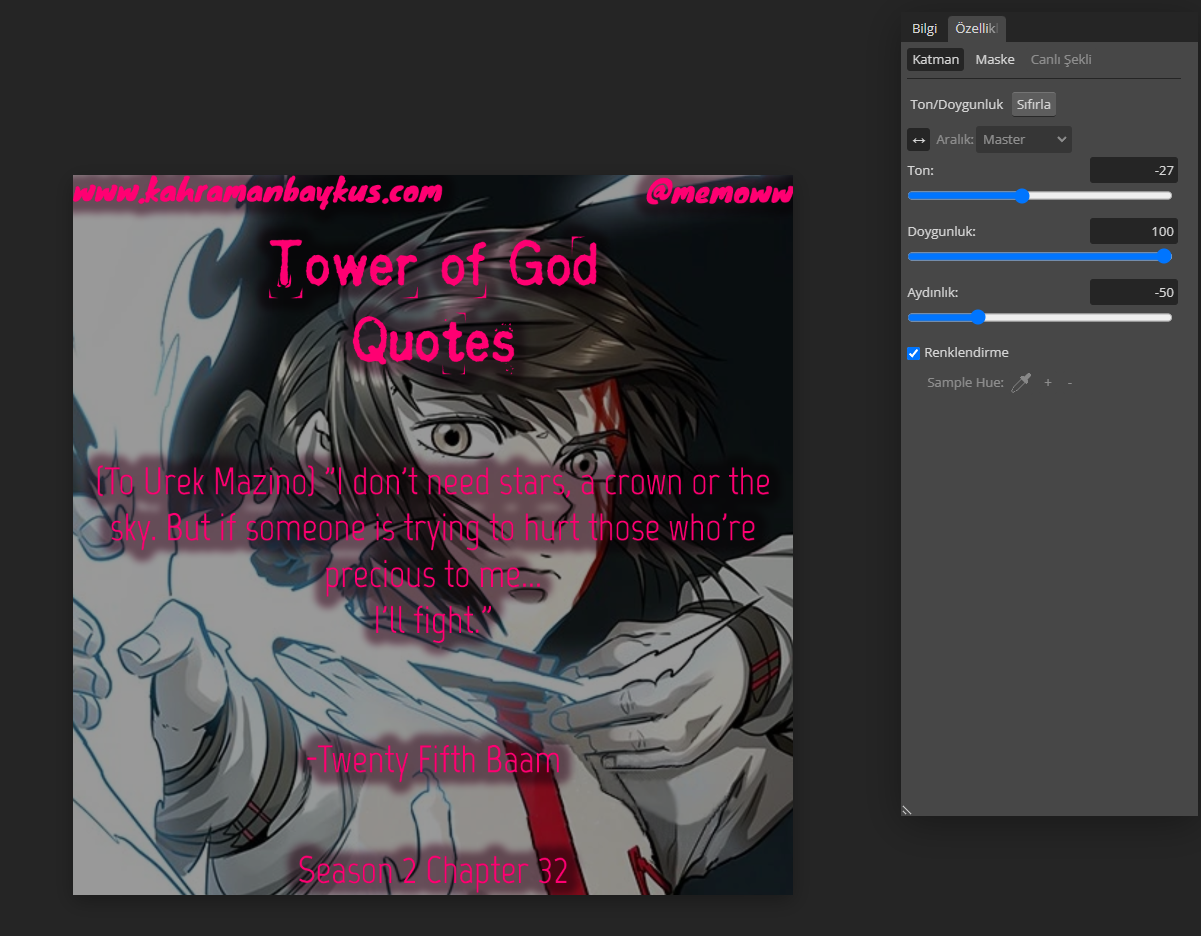Select the Özellikler tab
1201x936 pixels.
(976, 28)
